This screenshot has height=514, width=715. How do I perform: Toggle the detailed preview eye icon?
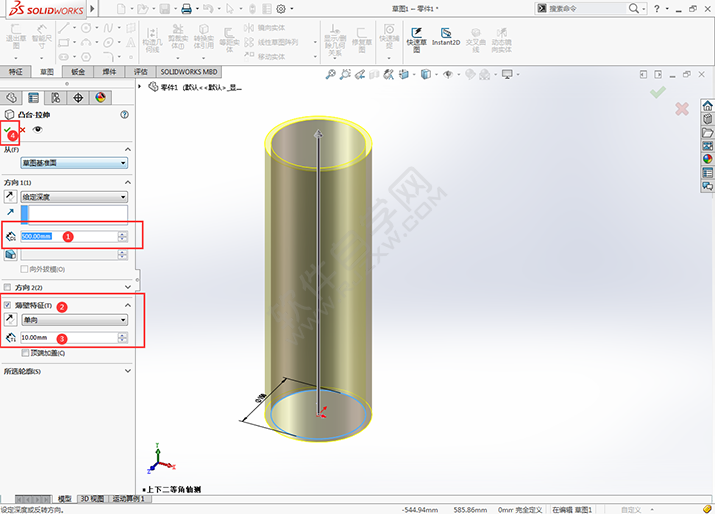38,130
